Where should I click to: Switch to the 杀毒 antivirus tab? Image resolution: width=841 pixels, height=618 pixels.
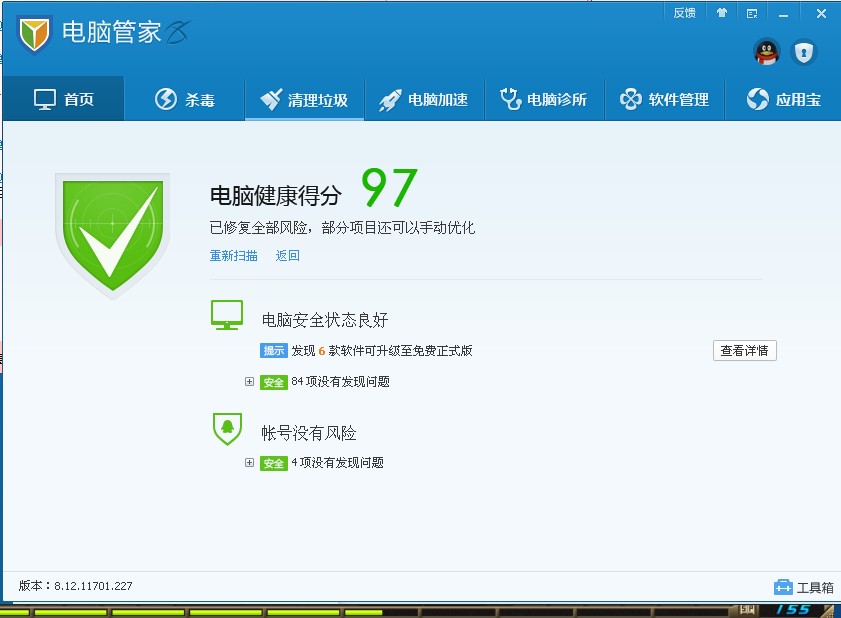185,99
